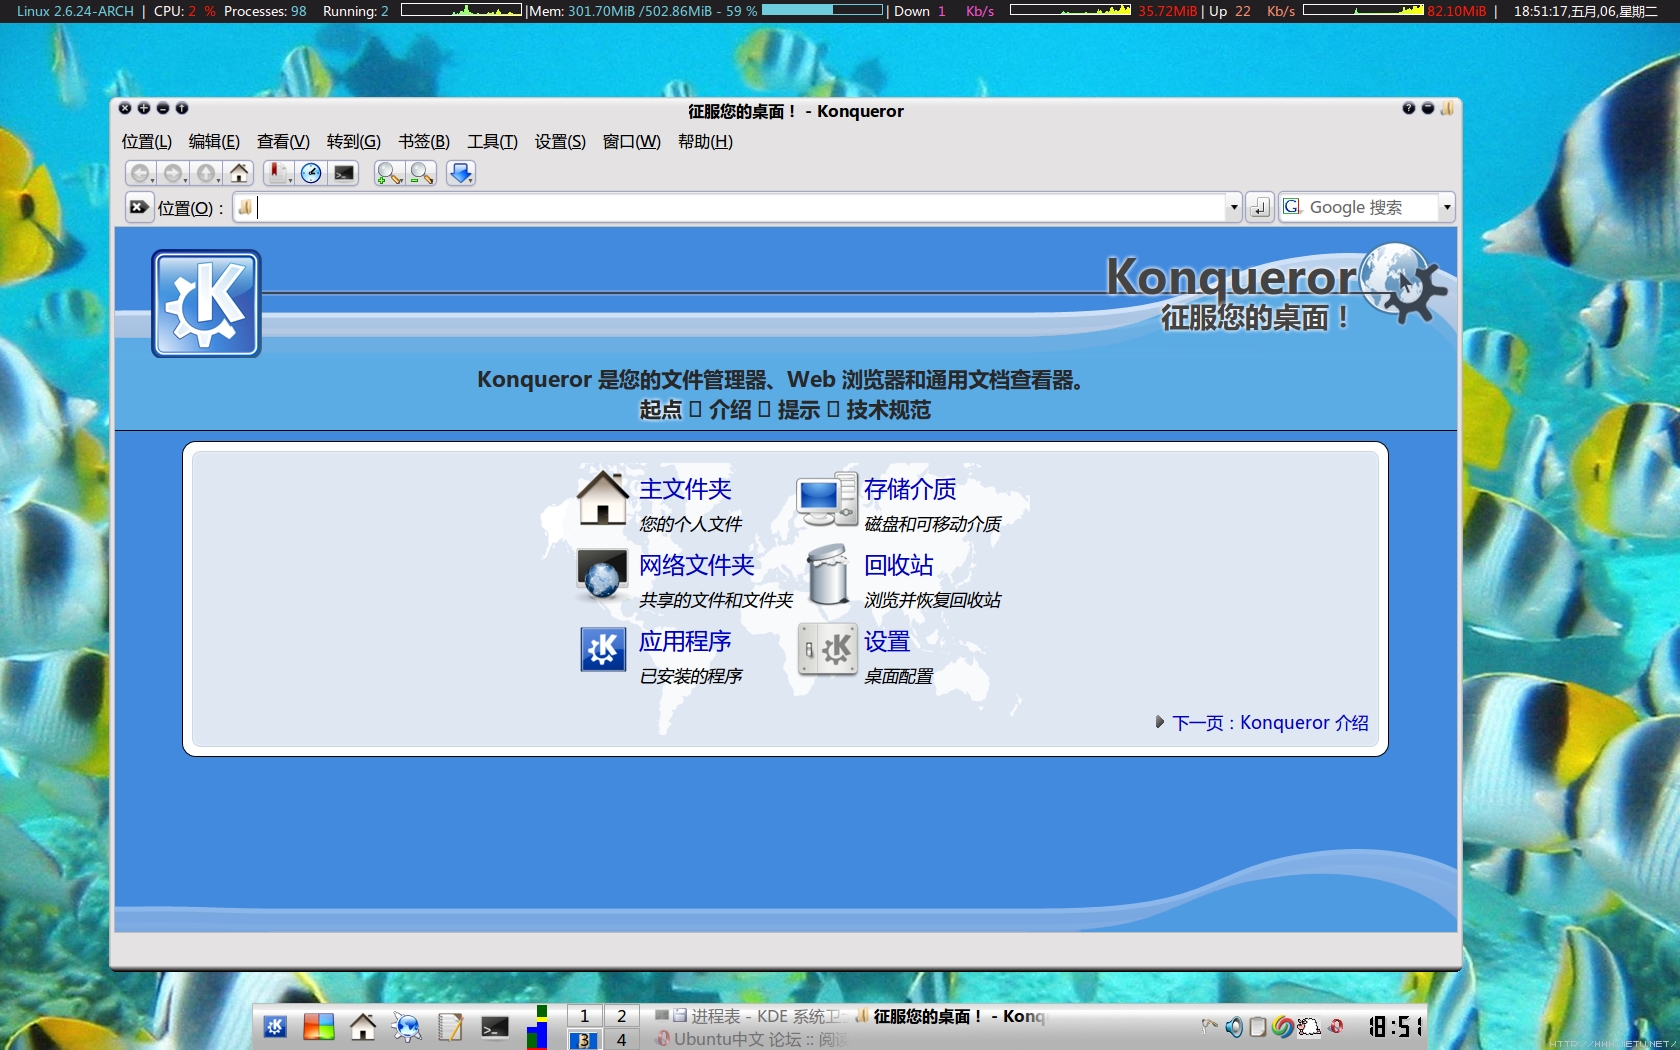
Task: Go forward with the Forward arrow
Action: 173,173
